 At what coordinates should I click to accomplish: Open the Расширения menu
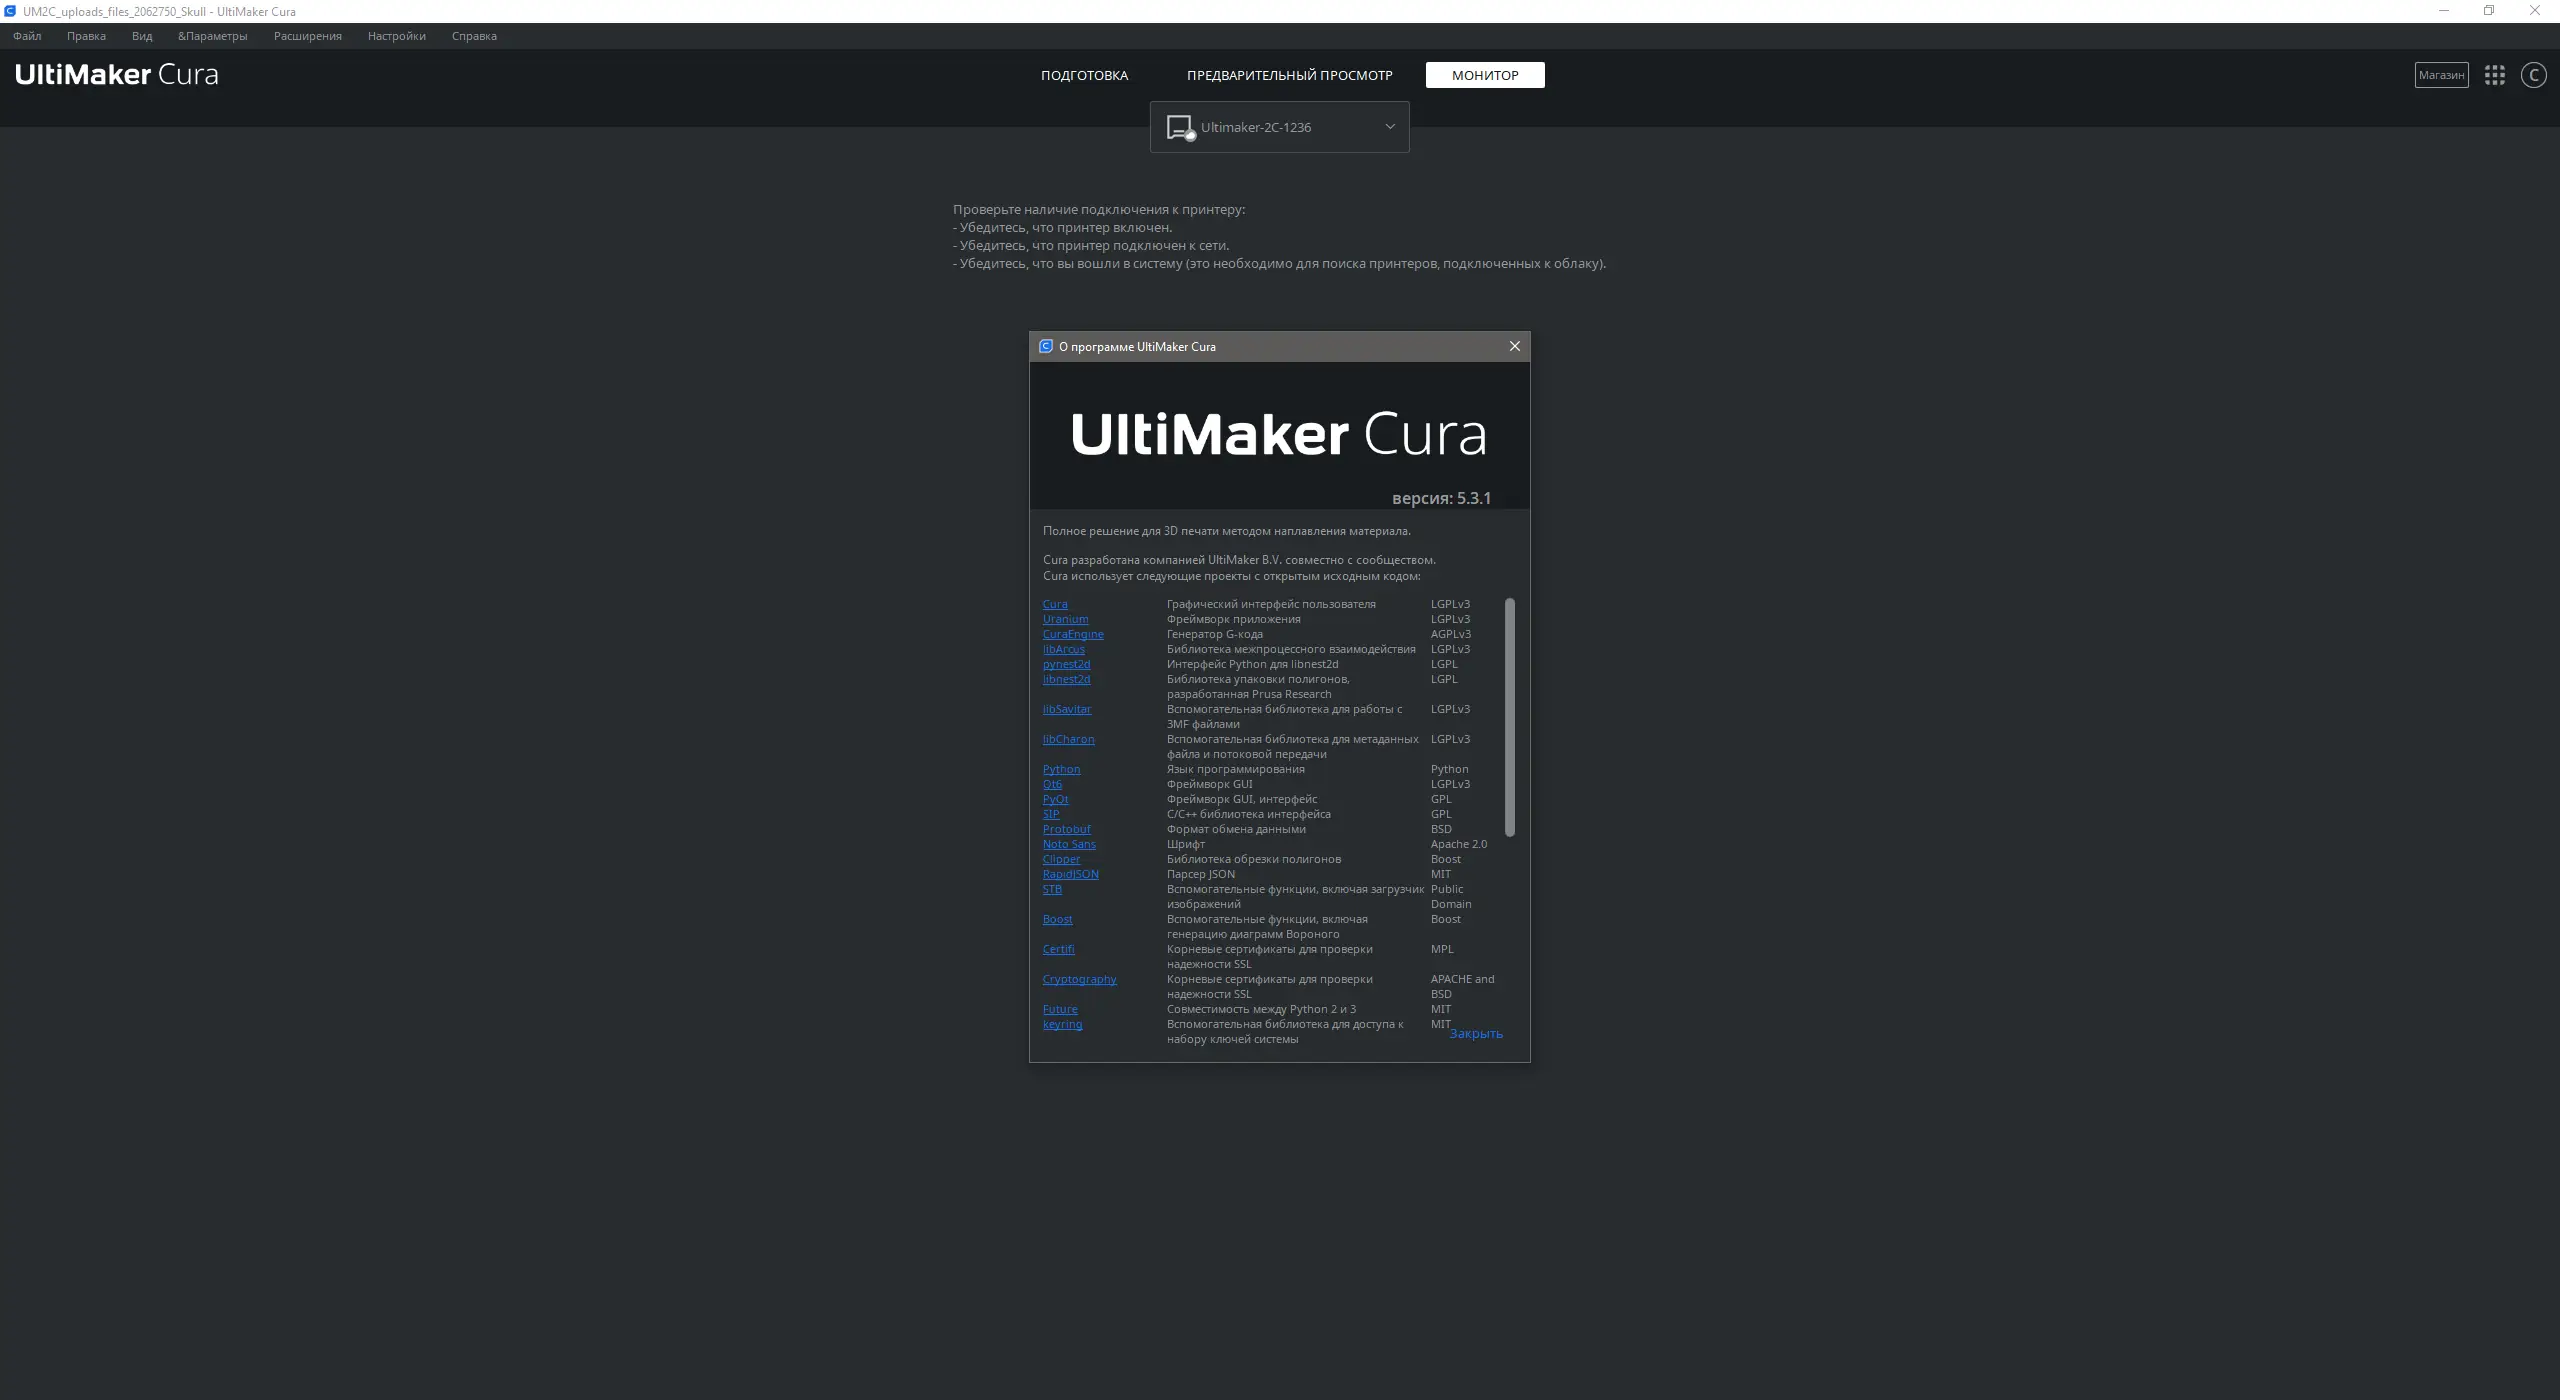coord(307,36)
